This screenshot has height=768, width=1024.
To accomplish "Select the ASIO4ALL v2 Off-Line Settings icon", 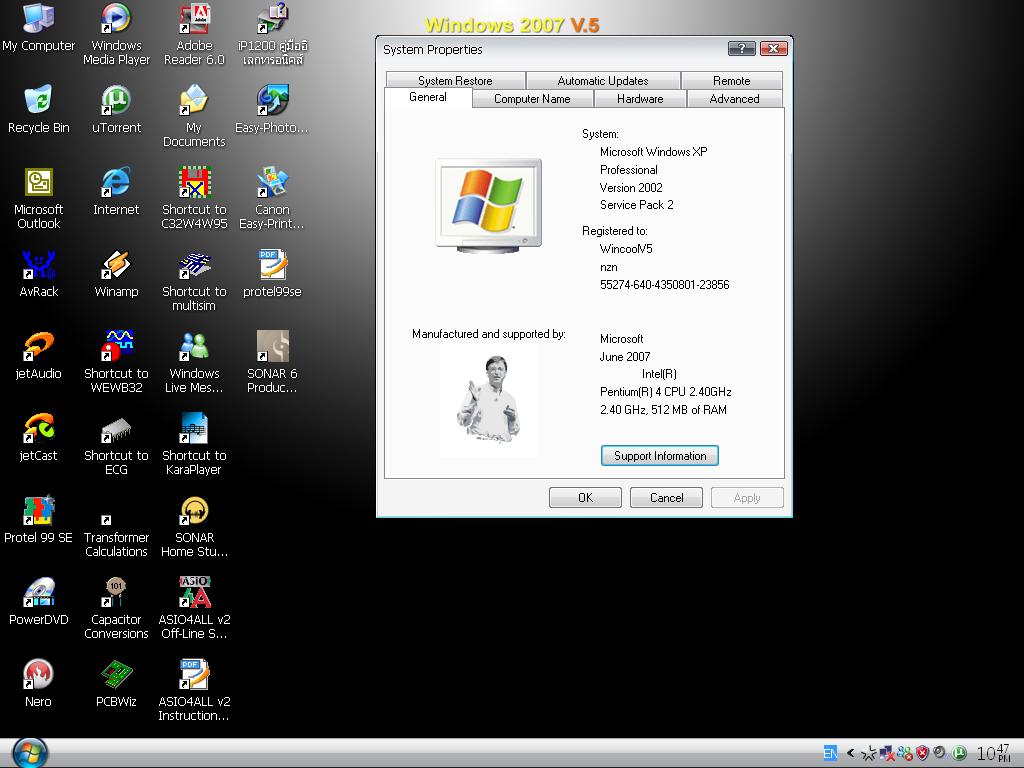I will 194,609.
